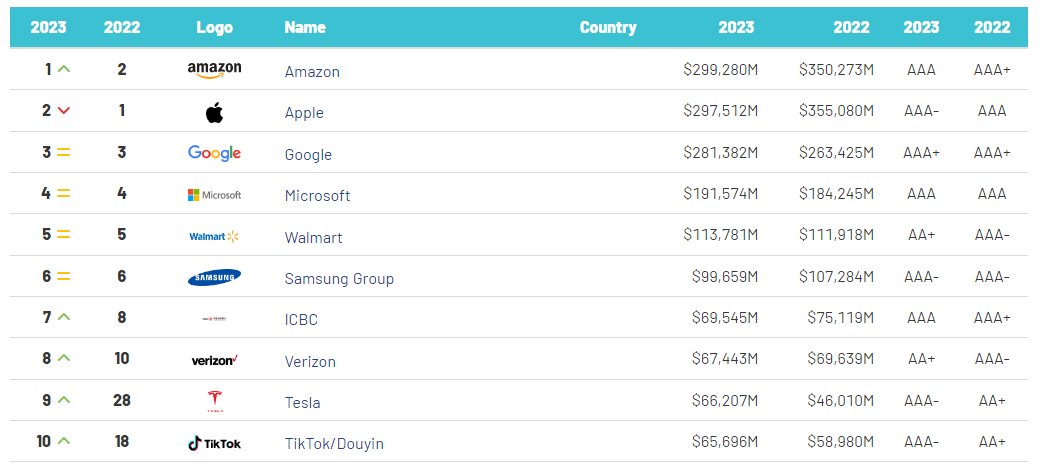Click the TikTok logo
Screen dimensions: 1042x468
[x=214, y=443]
